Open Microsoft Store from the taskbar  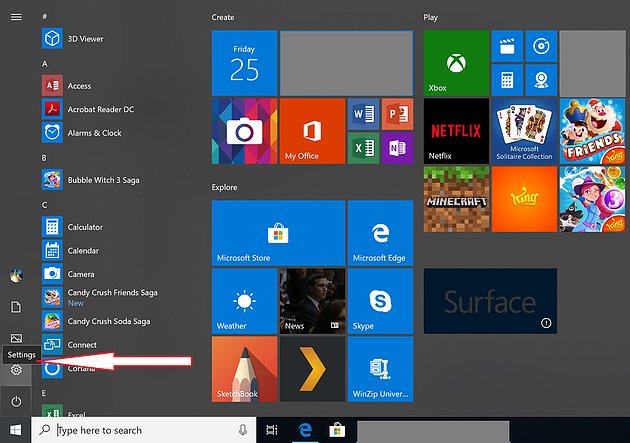click(337, 430)
